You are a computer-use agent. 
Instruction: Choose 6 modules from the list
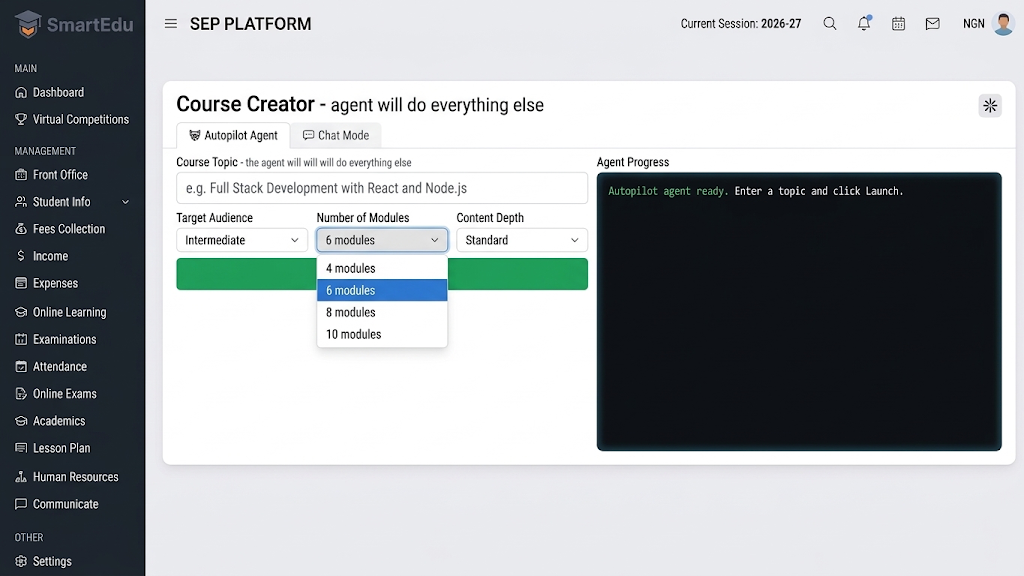click(382, 290)
